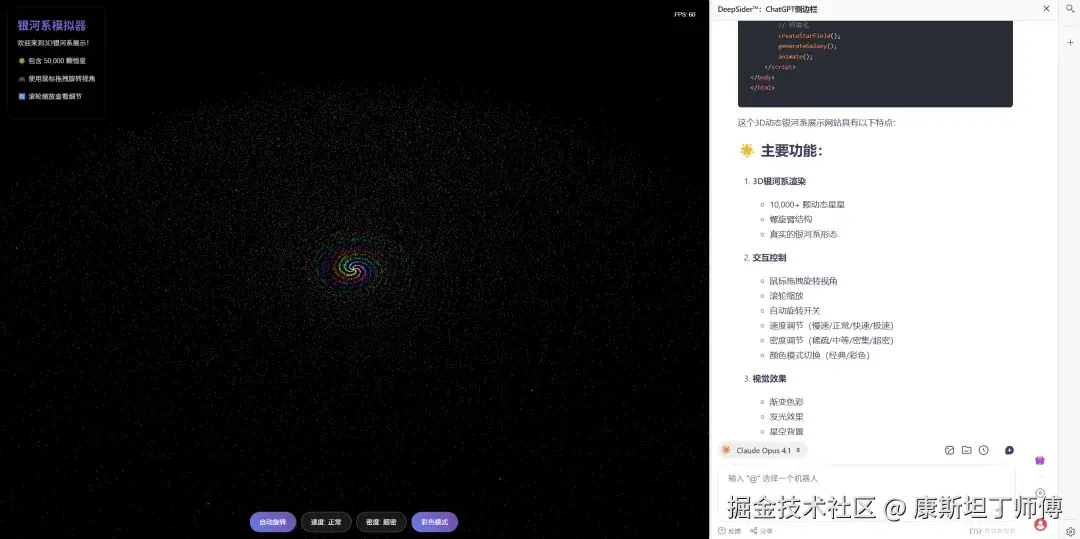Viewport: 1080px width, 539px height.
Task: Click the Claude logo icon in the model selector
Action: tap(726, 450)
